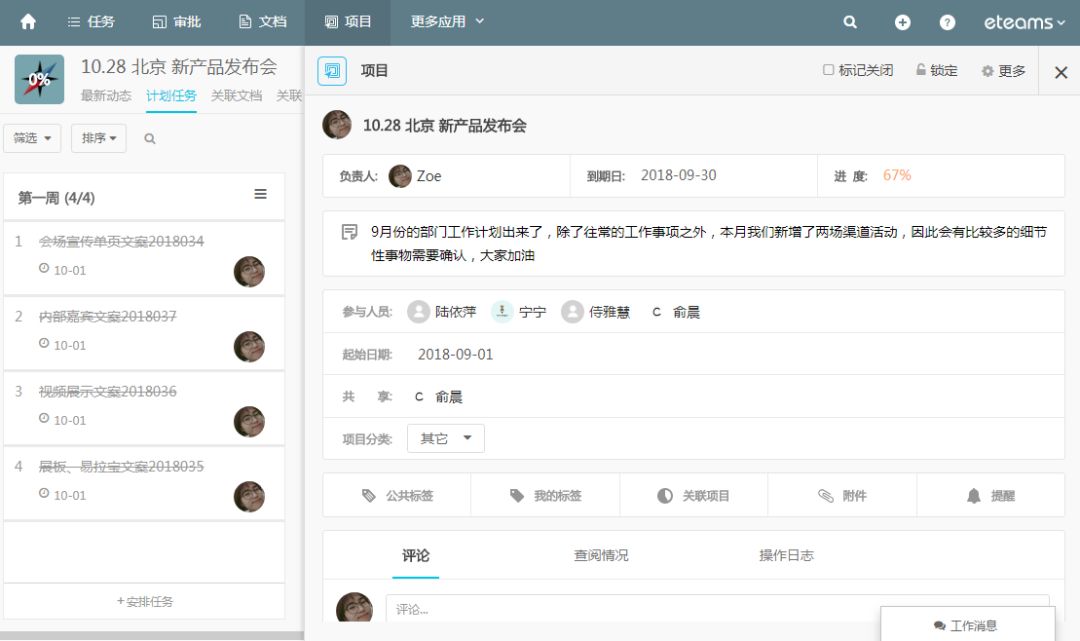1080x641 pixels.
Task: Click the 关联项目 button
Action: click(x=694, y=495)
